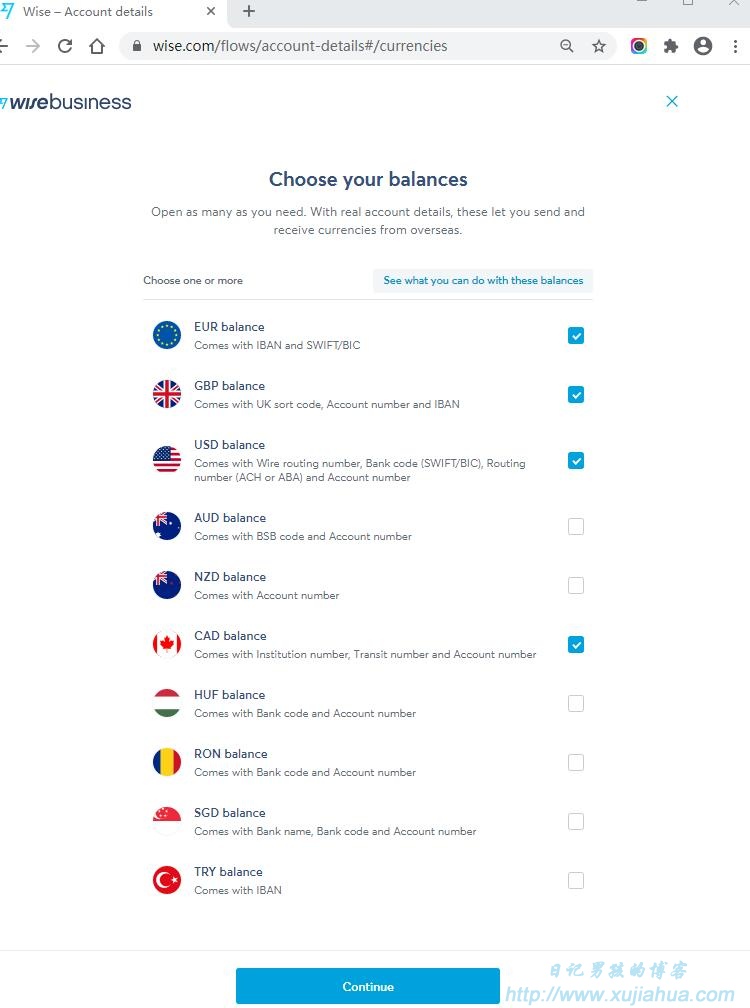Tick the SGD balance checkbox
750x1008 pixels.
[576, 821]
